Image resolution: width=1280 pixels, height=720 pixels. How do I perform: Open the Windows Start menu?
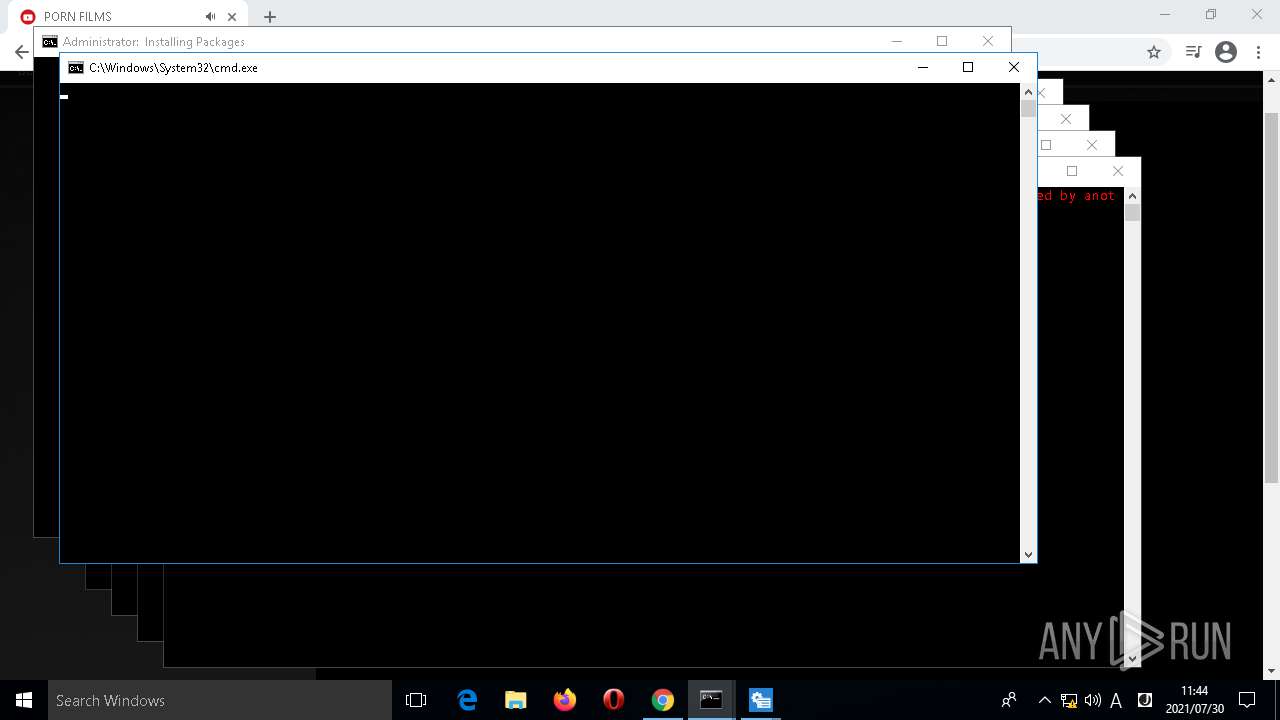pos(24,700)
